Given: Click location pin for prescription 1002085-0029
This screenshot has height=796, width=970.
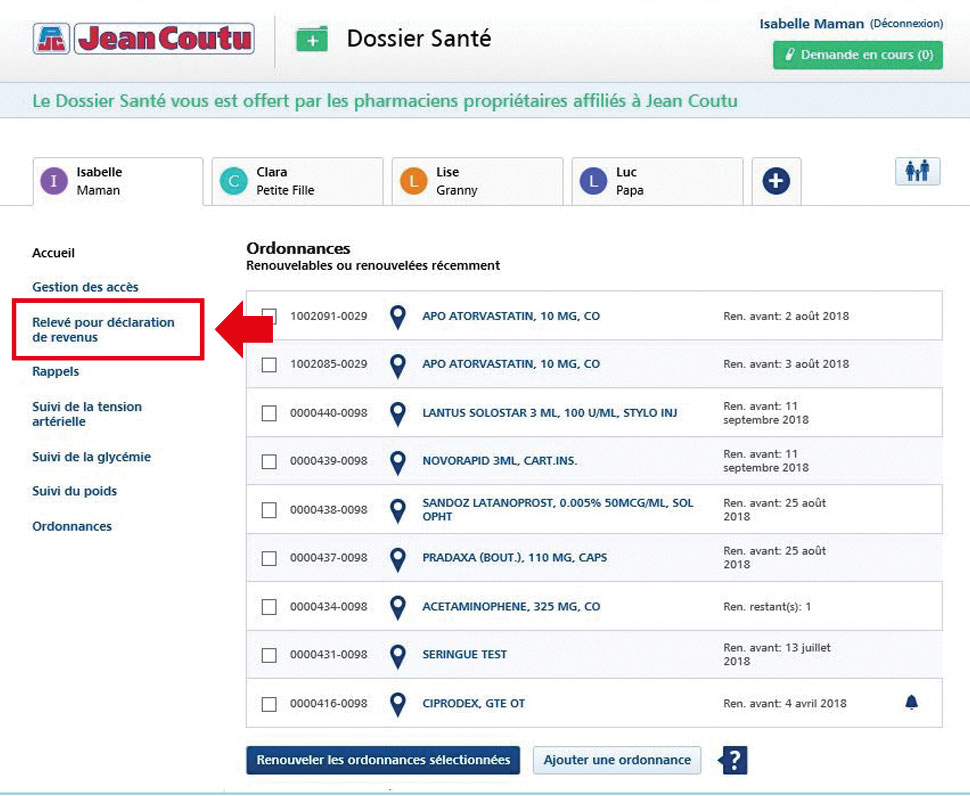Looking at the screenshot, I should (x=398, y=366).
